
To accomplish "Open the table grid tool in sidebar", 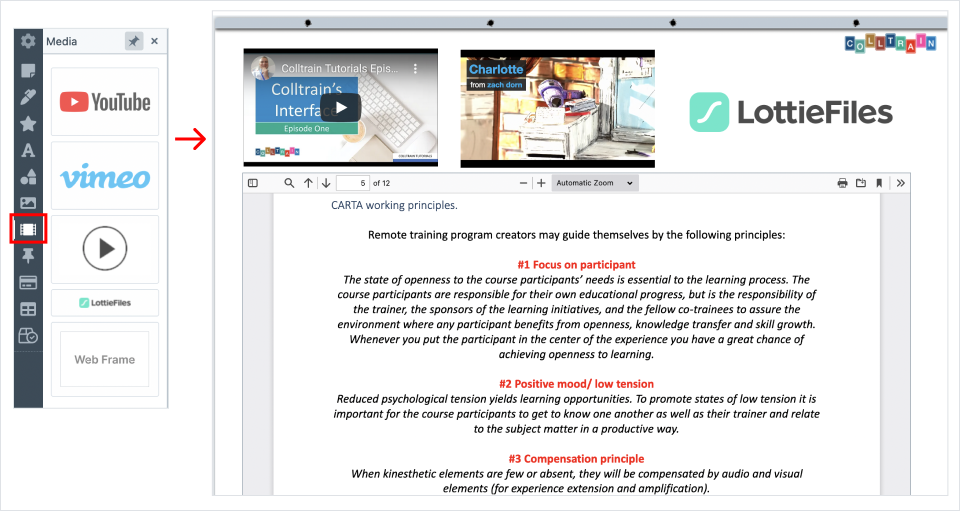I will tap(28, 309).
